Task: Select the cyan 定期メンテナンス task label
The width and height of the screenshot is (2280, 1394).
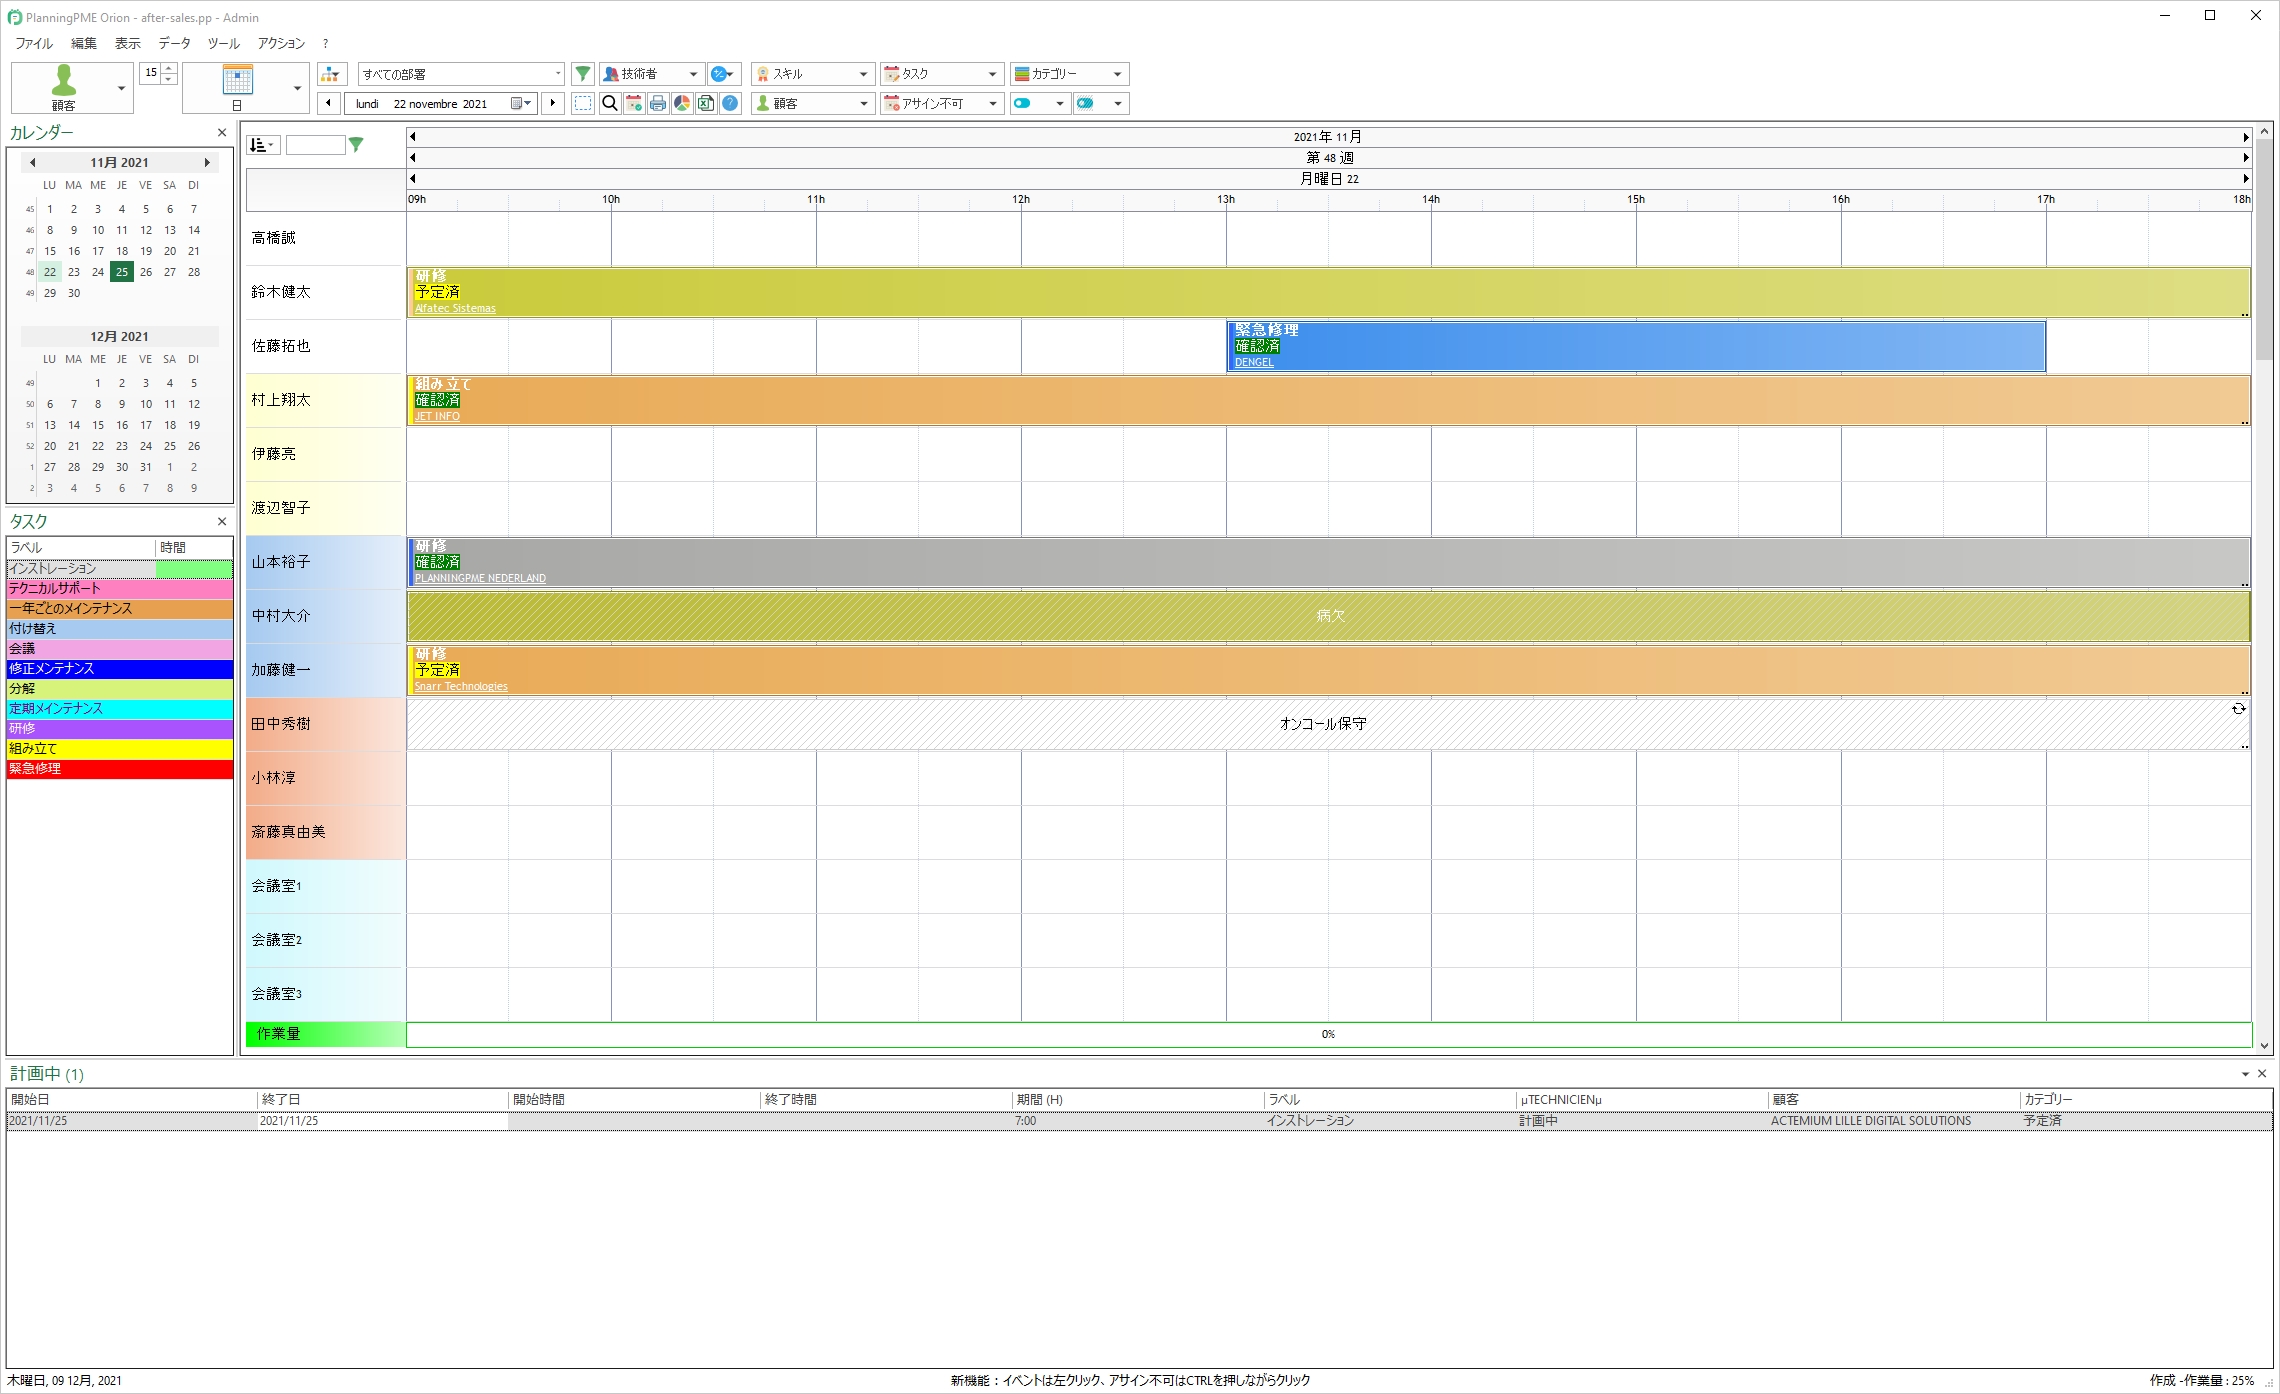Action: 120,709
